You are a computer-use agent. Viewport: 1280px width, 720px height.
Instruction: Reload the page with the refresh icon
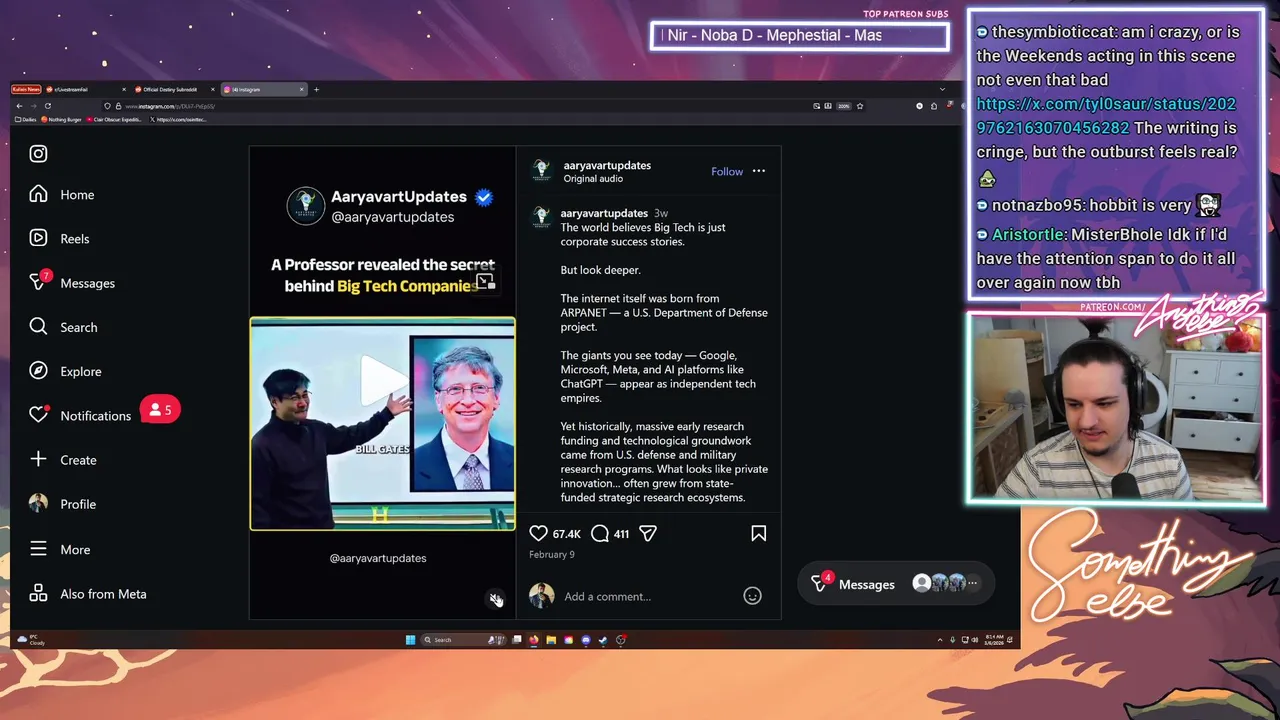[47, 105]
